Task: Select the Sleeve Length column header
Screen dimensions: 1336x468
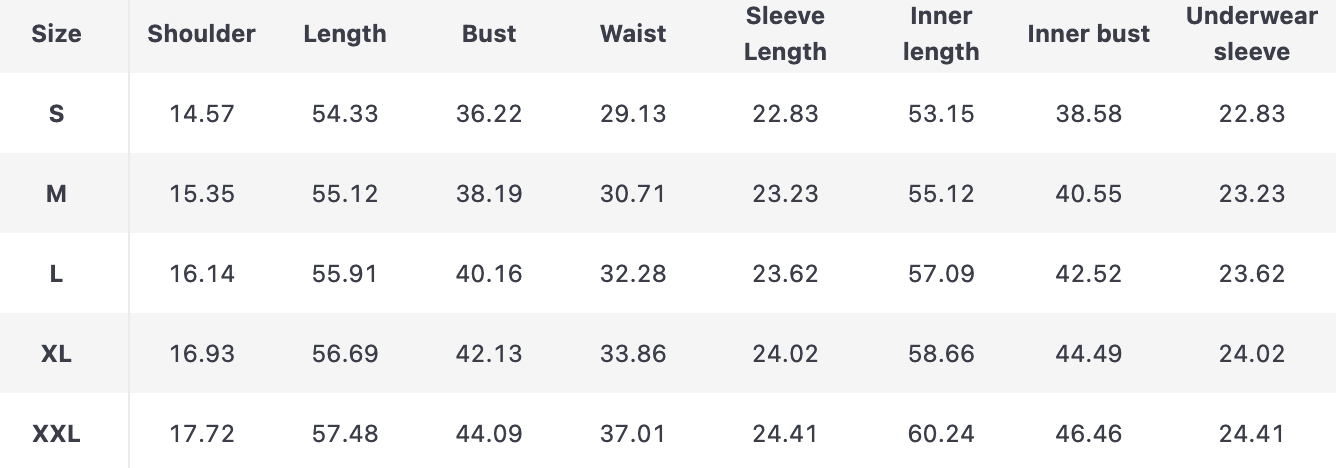Action: 786,34
